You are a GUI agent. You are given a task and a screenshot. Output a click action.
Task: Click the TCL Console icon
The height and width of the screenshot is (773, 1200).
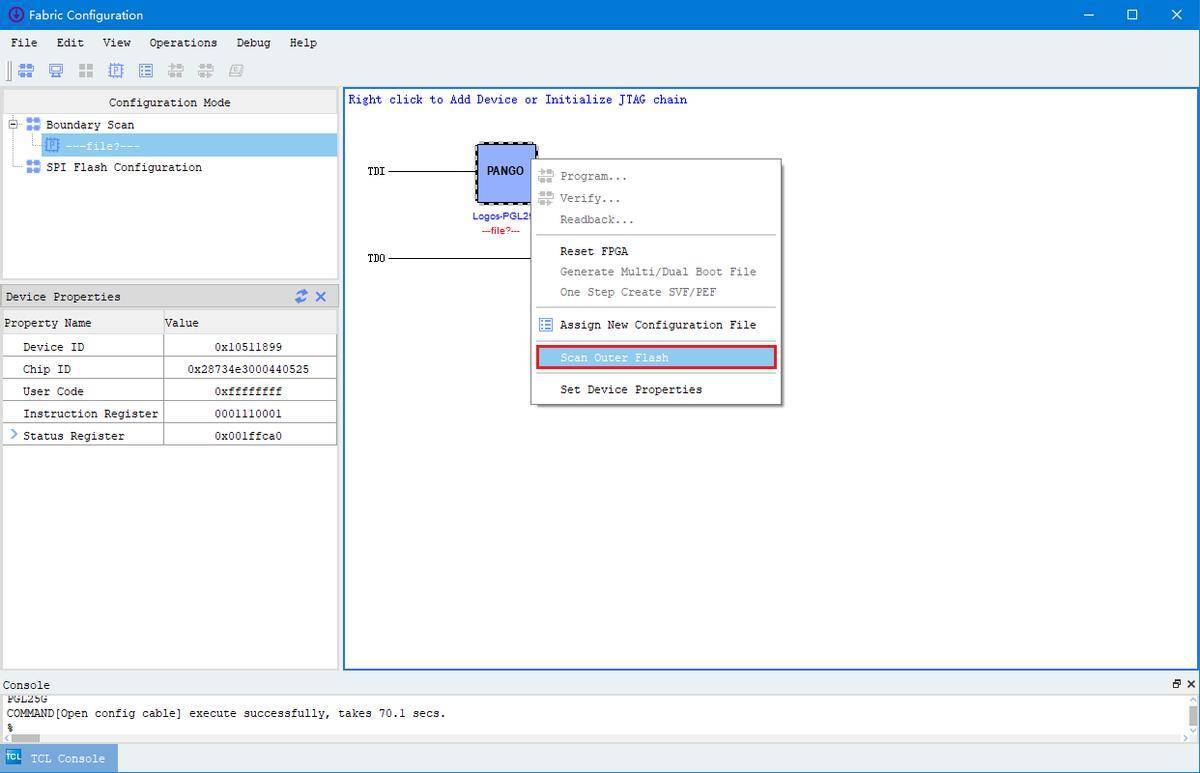(14, 757)
